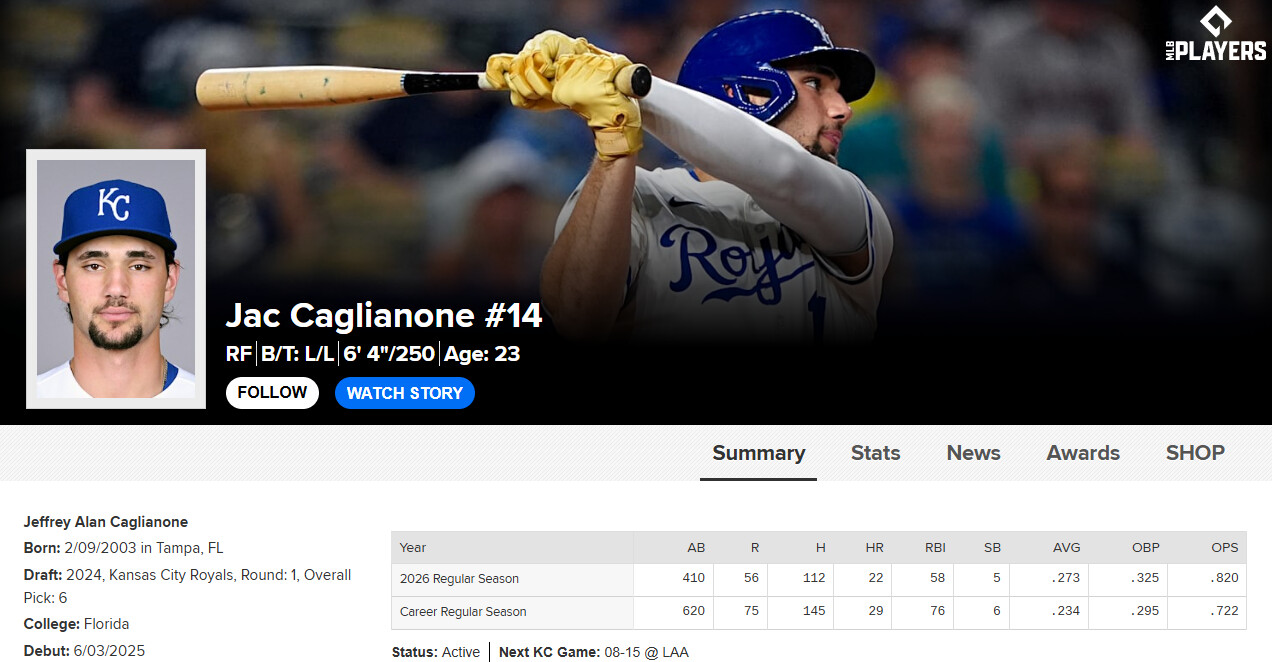
Task: Select the 2026 stolen bases value 5
Action: (x=997, y=579)
